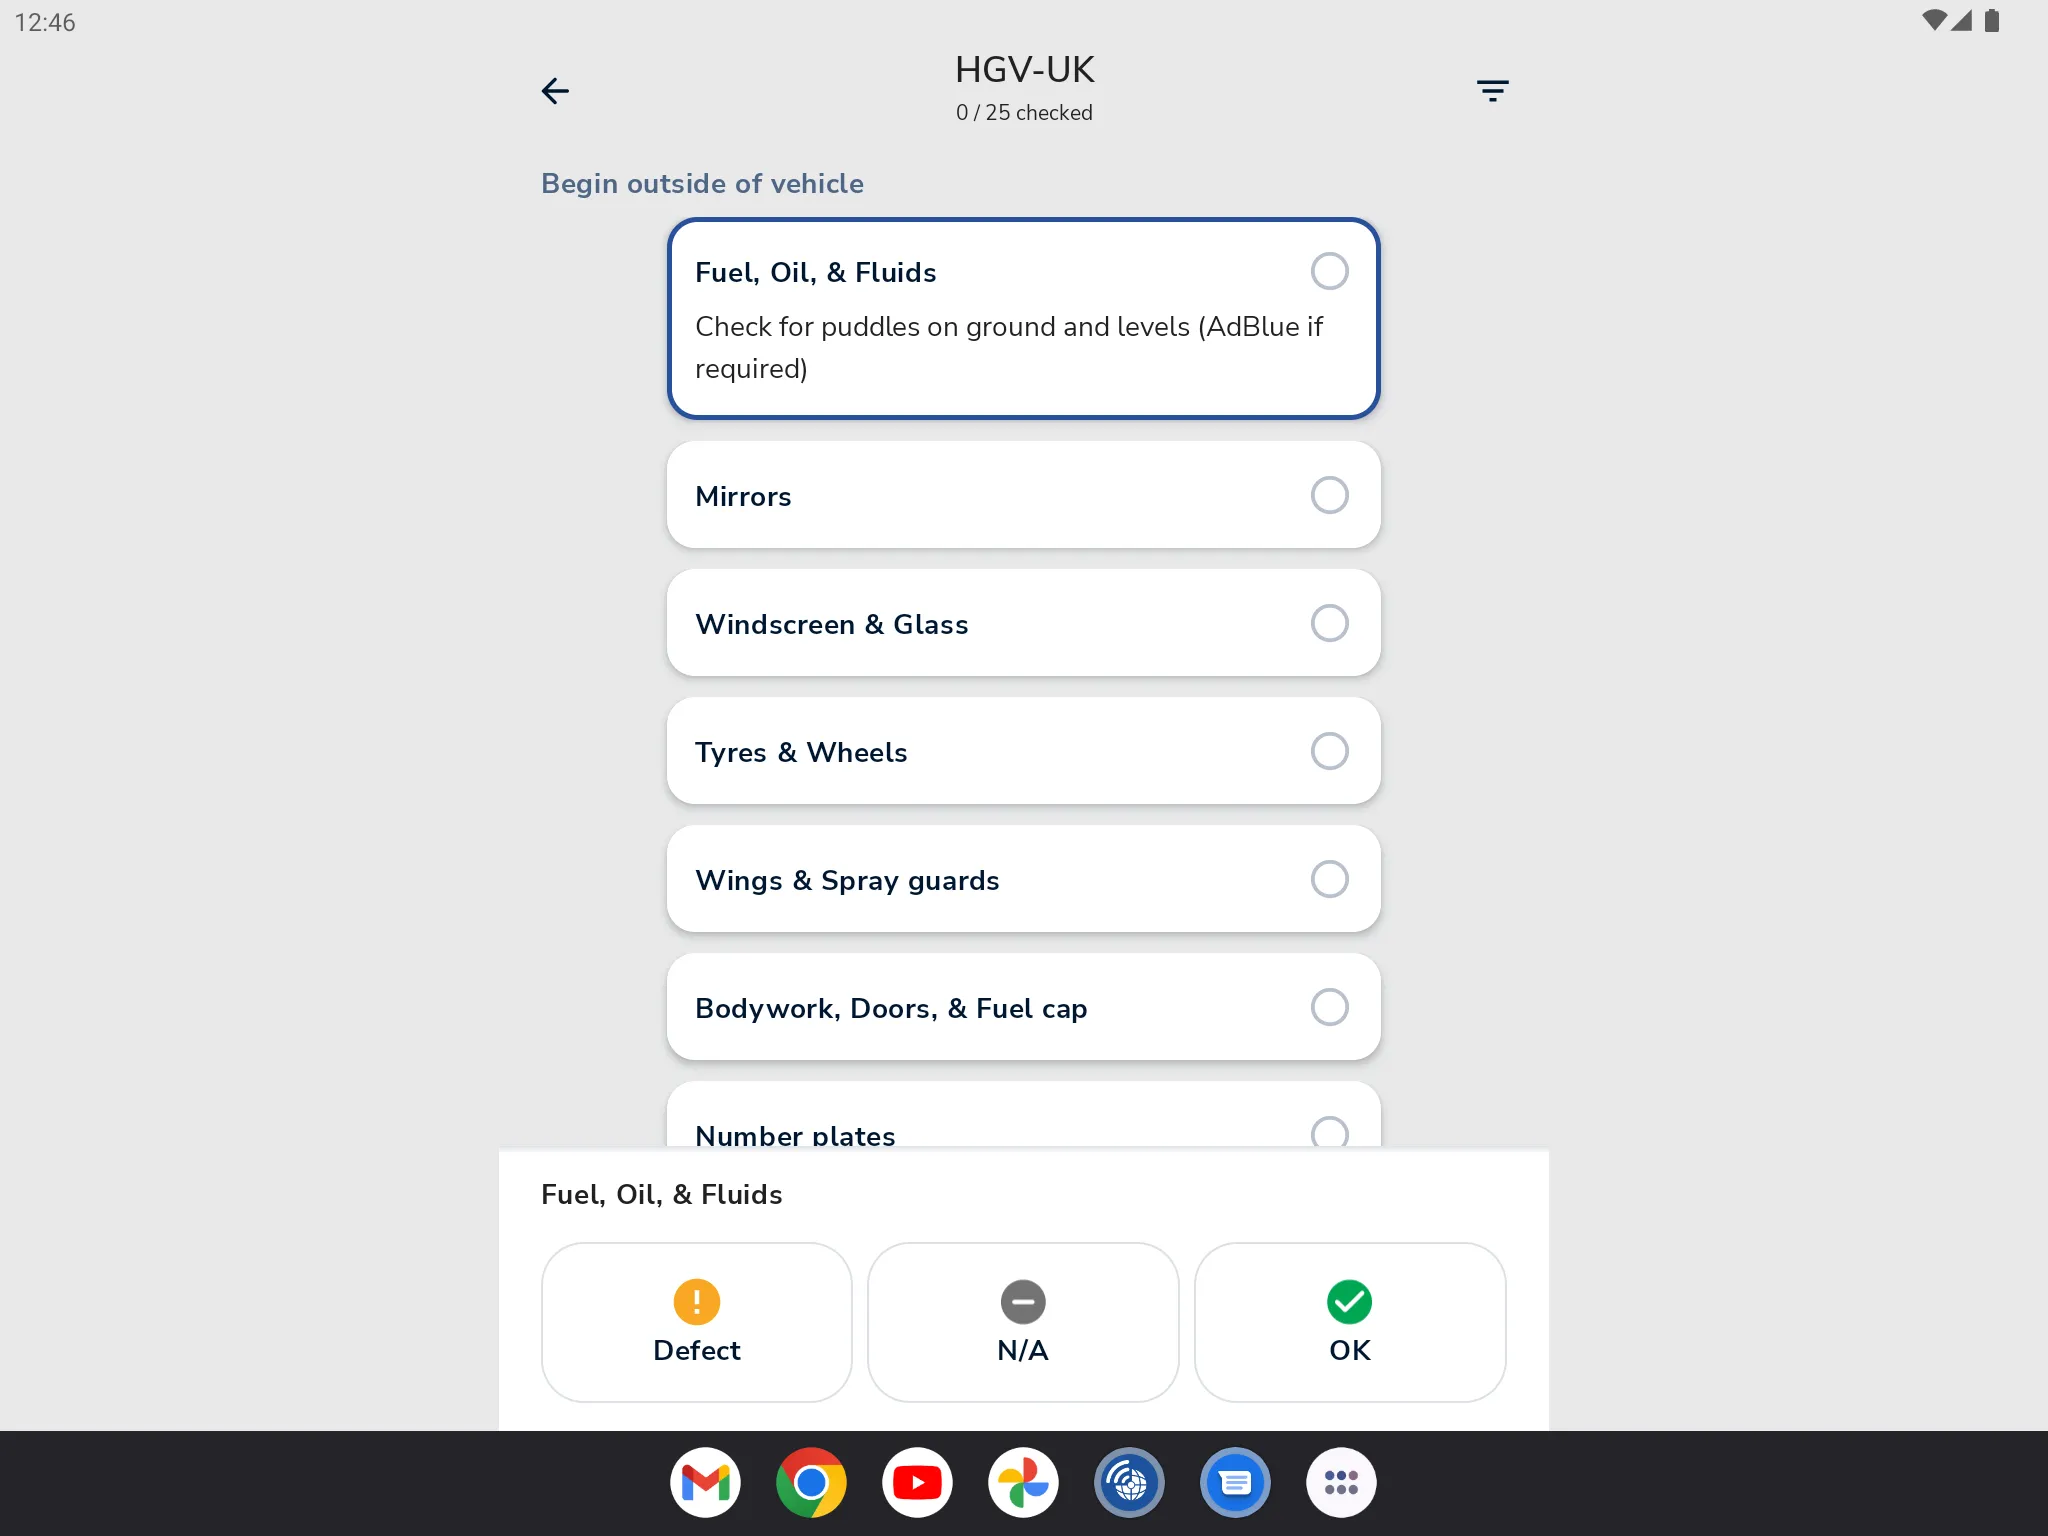The width and height of the screenshot is (2048, 1536).
Task: Tap the Bodywork, Doors, & Fuel cap item
Action: coord(1022,1007)
